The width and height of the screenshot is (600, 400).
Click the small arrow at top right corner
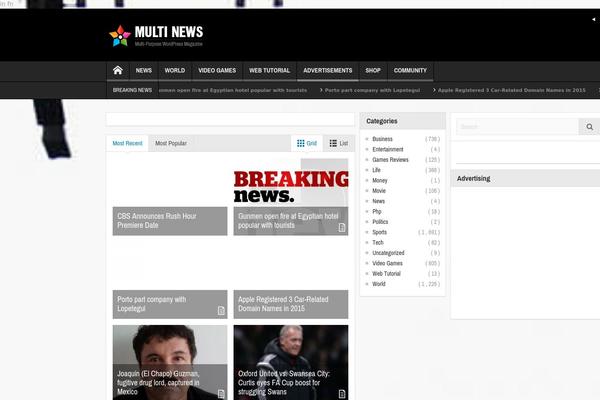coord(593,19)
